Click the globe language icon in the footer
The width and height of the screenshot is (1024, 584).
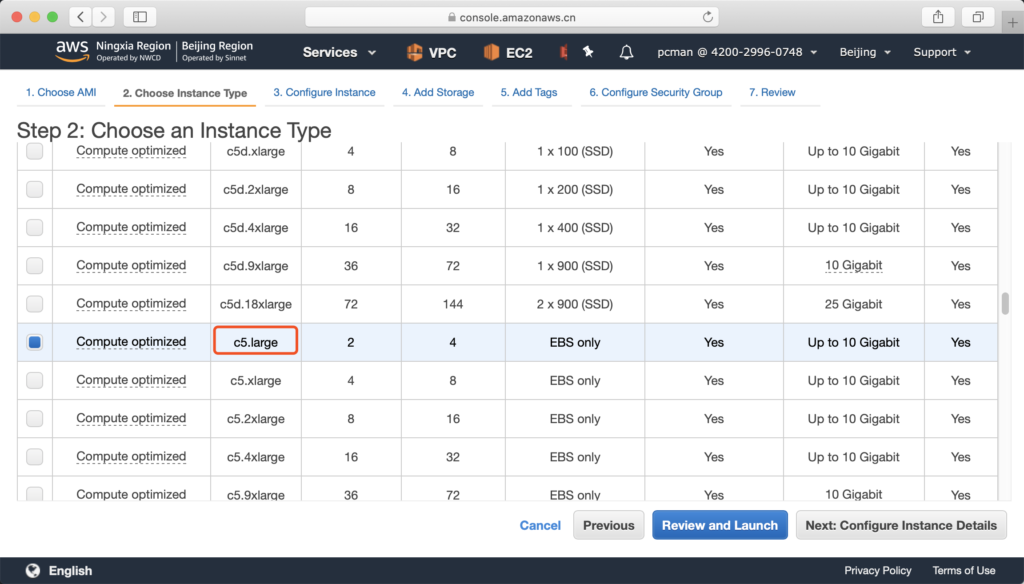pyautogui.click(x=33, y=570)
